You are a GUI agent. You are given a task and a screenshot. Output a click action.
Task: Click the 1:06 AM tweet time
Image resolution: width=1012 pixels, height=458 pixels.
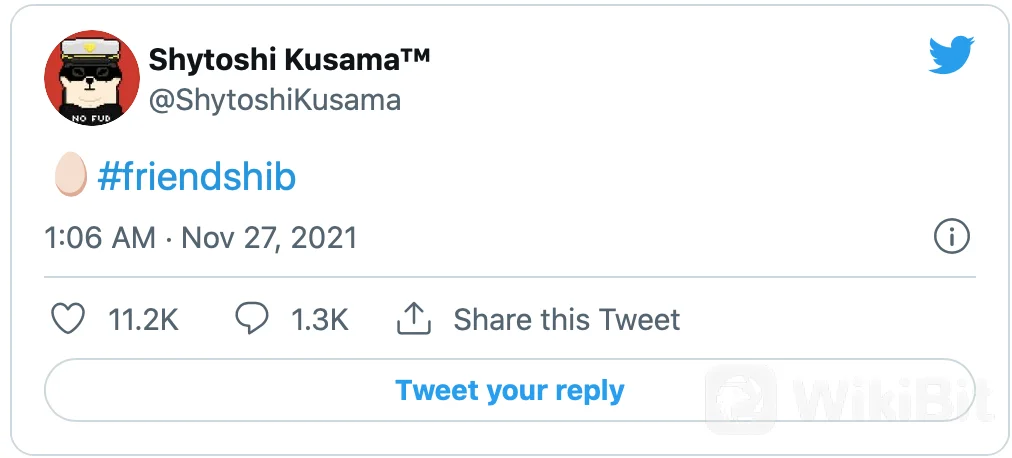tap(100, 238)
